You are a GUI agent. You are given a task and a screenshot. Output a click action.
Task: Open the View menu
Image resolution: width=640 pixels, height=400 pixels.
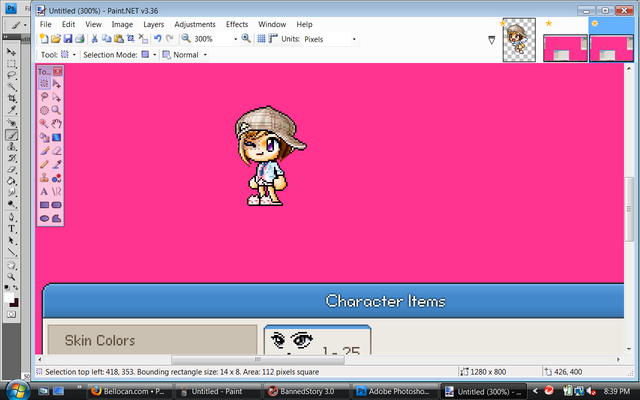[93, 24]
